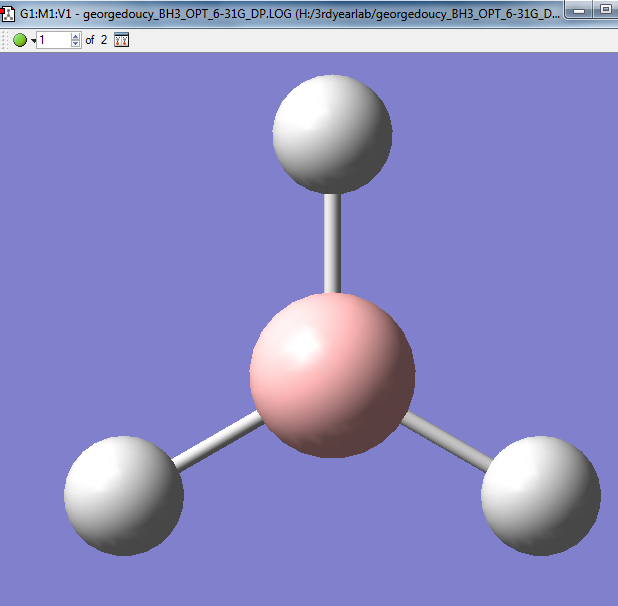Open the dropdown arrow beside the green circle

click(34, 41)
